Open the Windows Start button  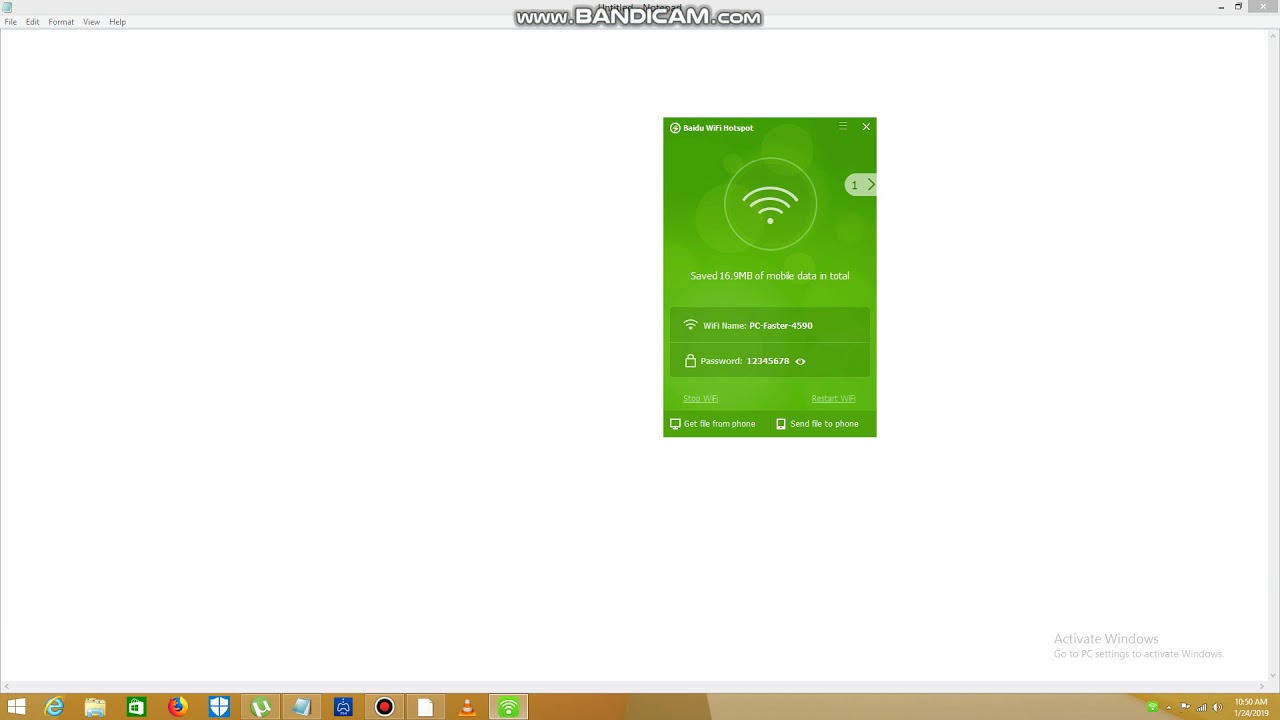[17, 707]
